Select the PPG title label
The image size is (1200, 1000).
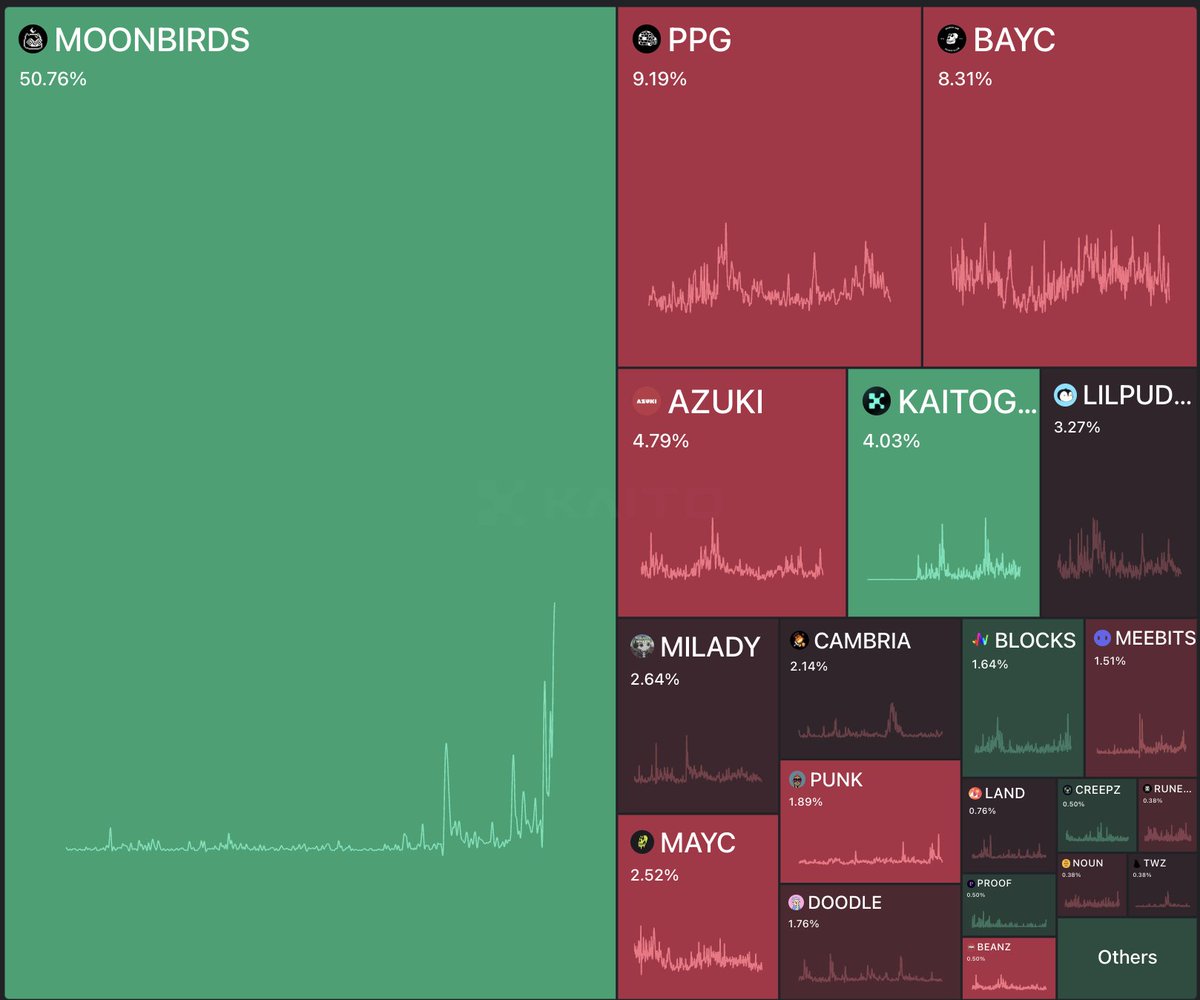click(x=700, y=40)
